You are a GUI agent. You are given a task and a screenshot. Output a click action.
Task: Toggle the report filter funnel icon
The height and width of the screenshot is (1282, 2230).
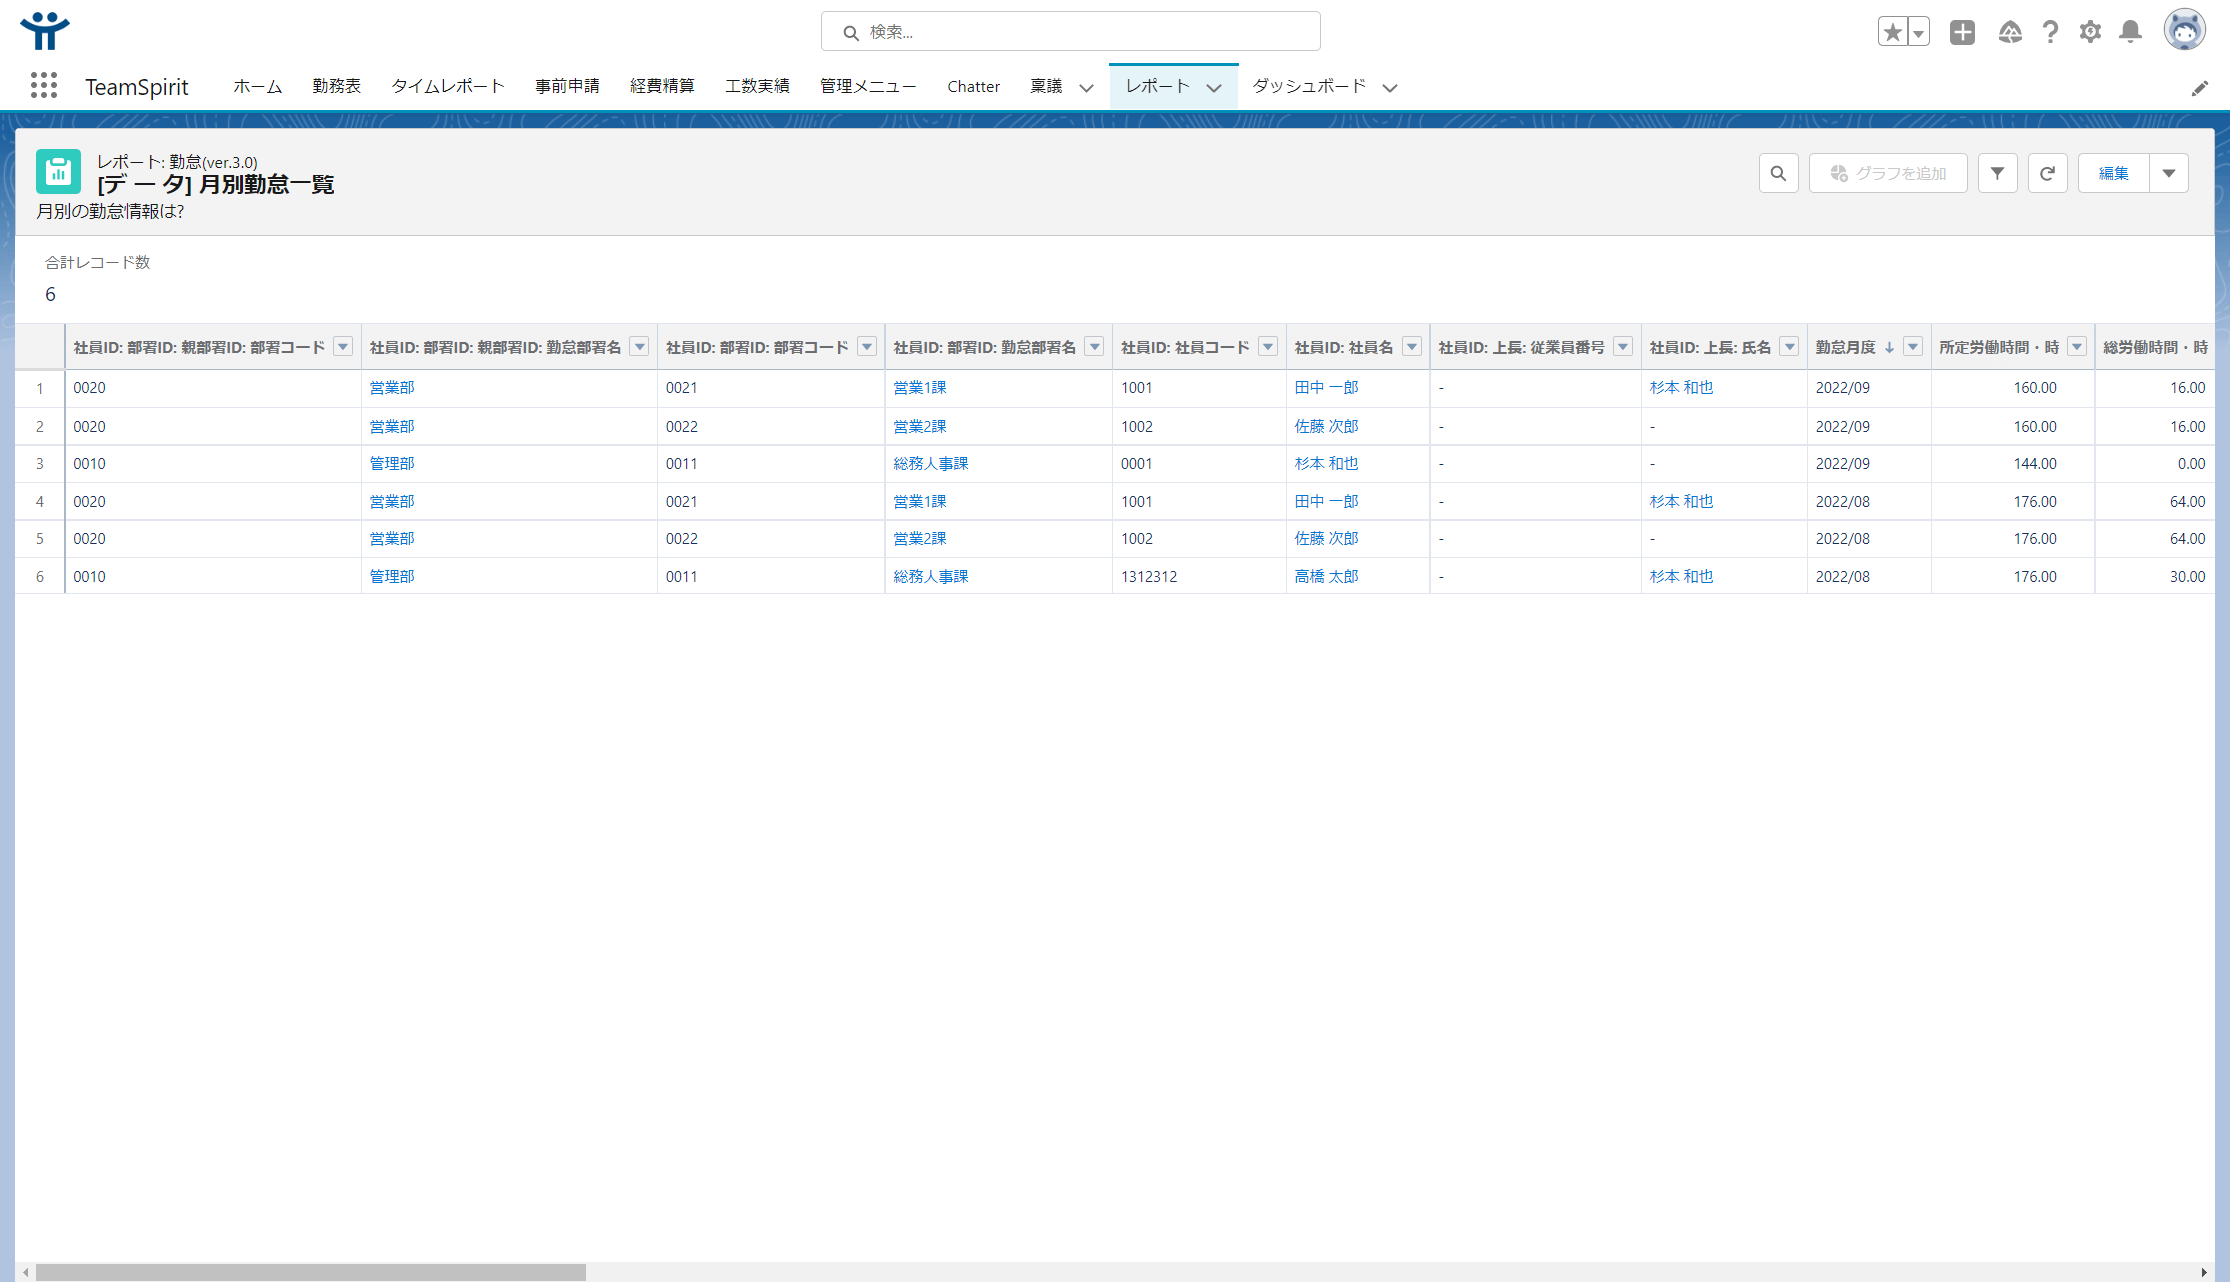point(1997,173)
